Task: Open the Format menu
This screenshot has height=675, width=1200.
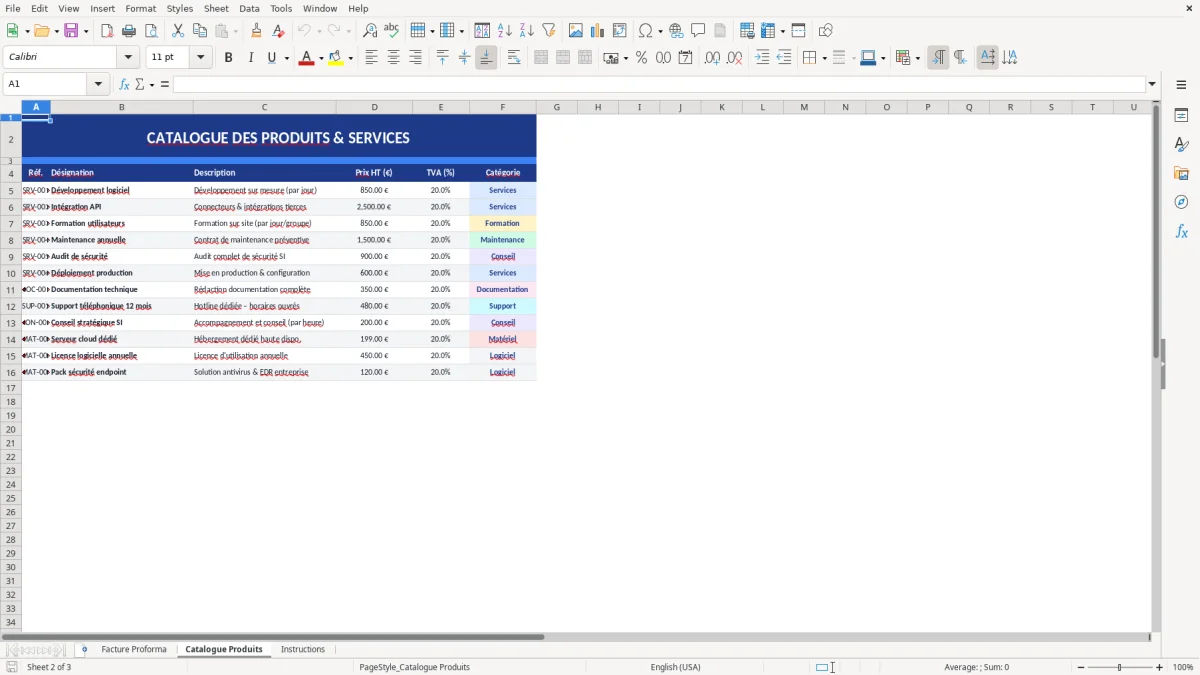Action: (x=140, y=8)
